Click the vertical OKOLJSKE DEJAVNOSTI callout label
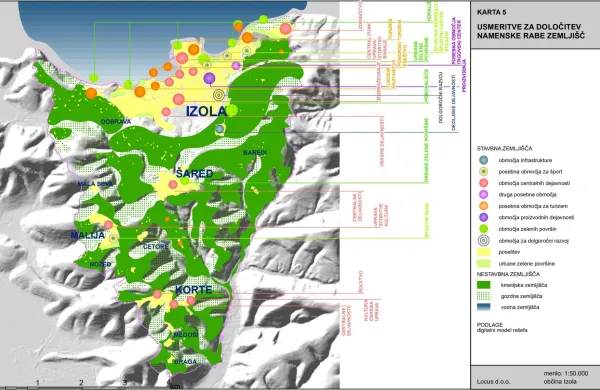Screen dimensions: 600x390 pos(454,103)
